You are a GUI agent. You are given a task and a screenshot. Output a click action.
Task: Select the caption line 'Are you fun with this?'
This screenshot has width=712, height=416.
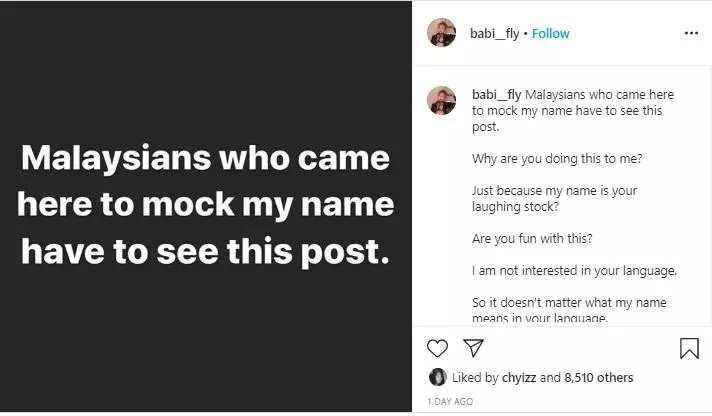[532, 238]
